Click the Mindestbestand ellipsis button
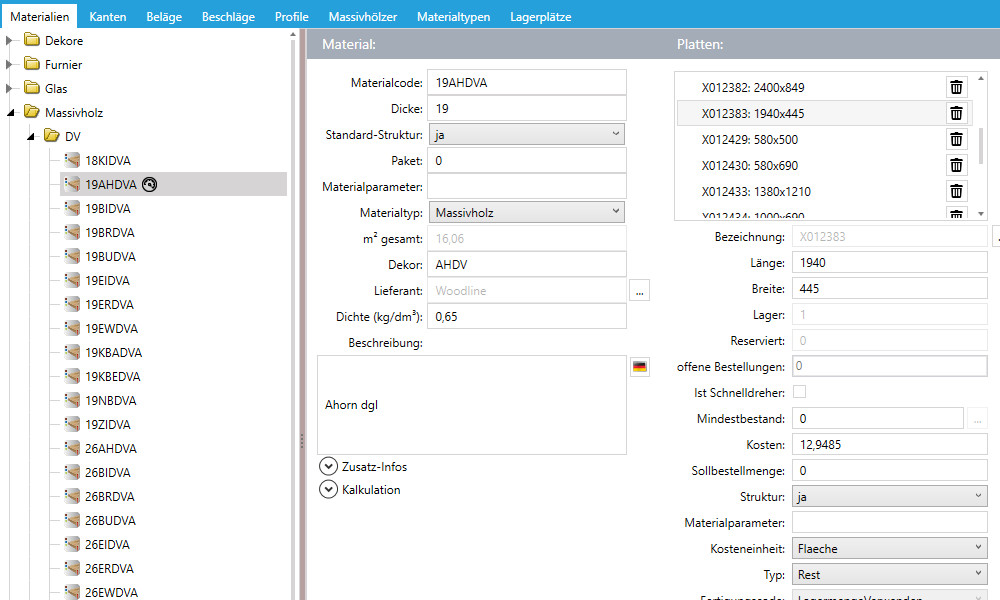Screen dimensions: 1000x600 pyautogui.click(x=977, y=419)
